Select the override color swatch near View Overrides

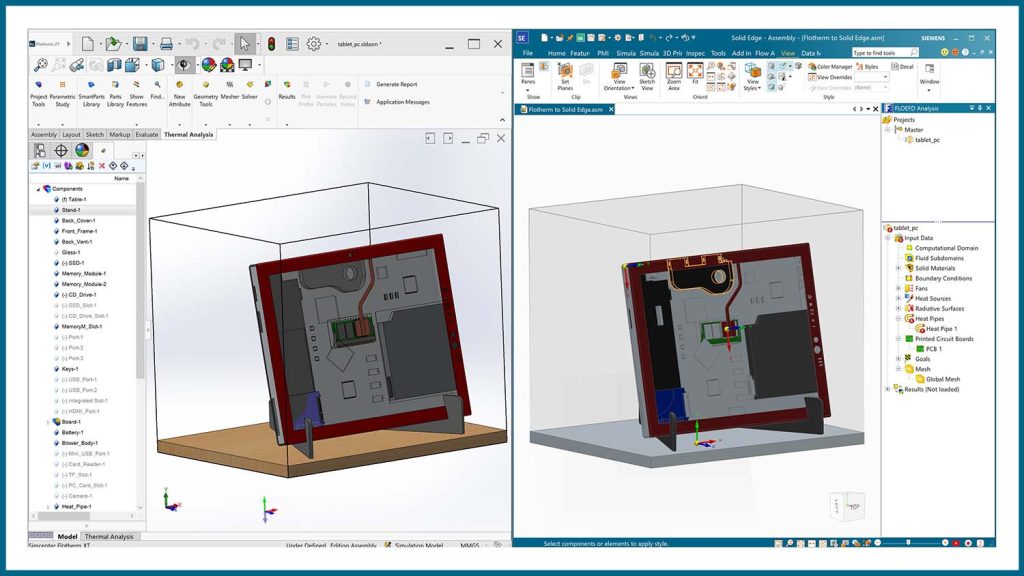point(871,77)
